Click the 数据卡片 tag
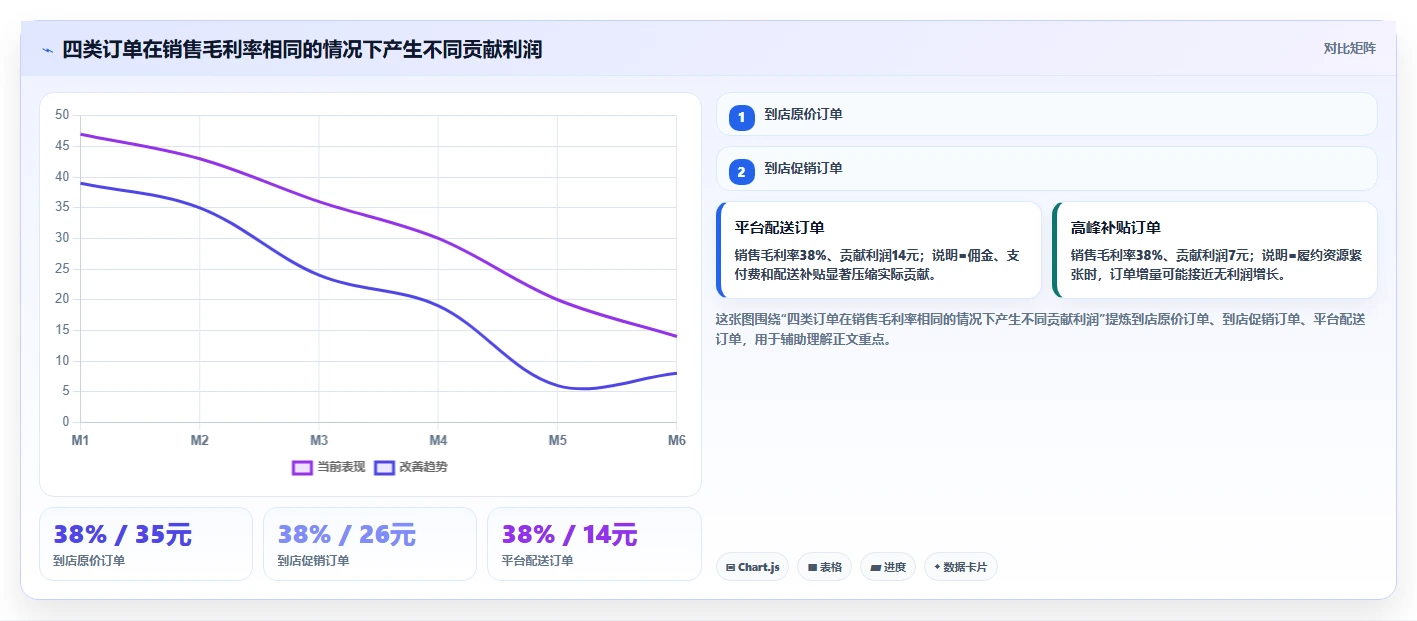The image size is (1417, 621). coord(960,567)
